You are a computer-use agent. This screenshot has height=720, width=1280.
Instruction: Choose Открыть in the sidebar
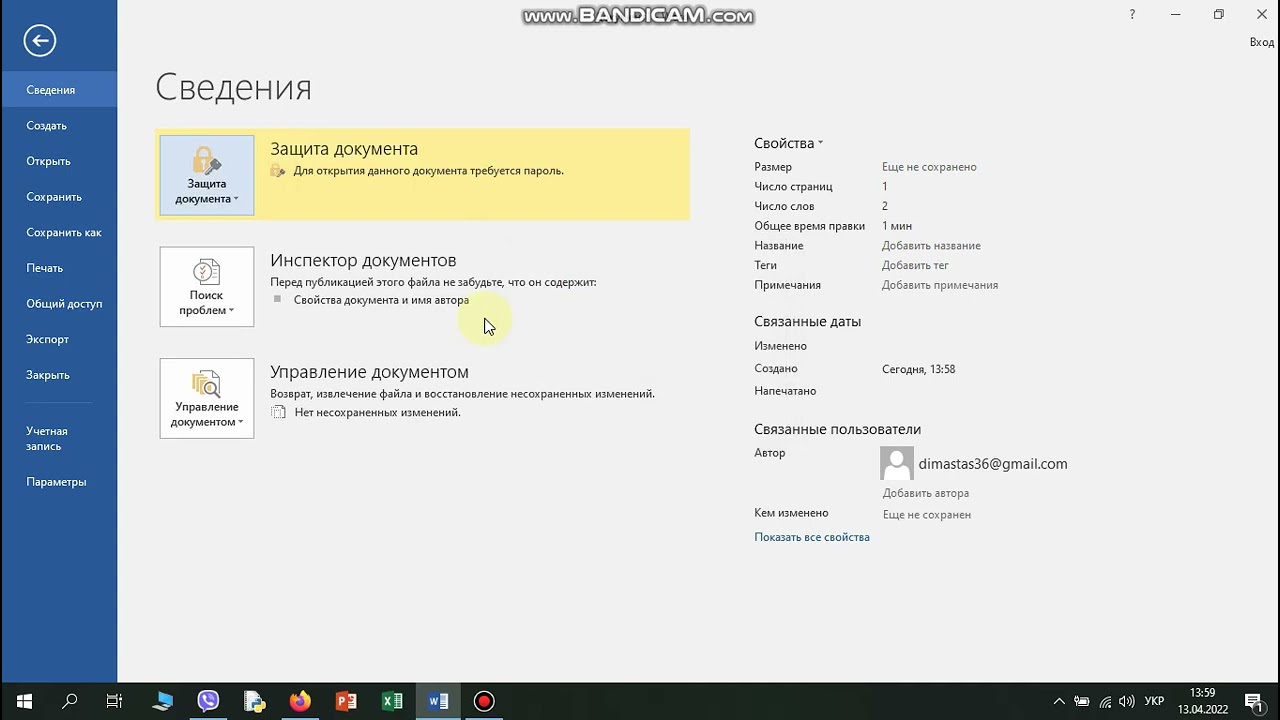(x=59, y=161)
